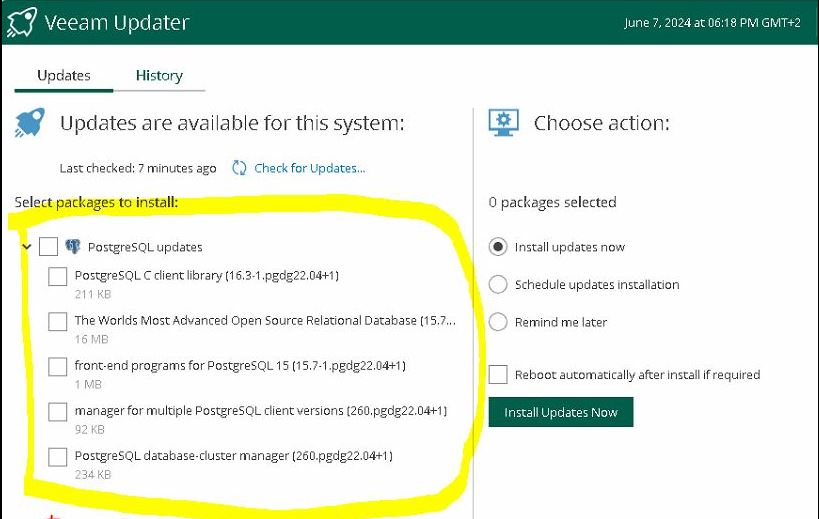
Task: Click the PostgreSQL elephant icon
Action: (x=73, y=246)
